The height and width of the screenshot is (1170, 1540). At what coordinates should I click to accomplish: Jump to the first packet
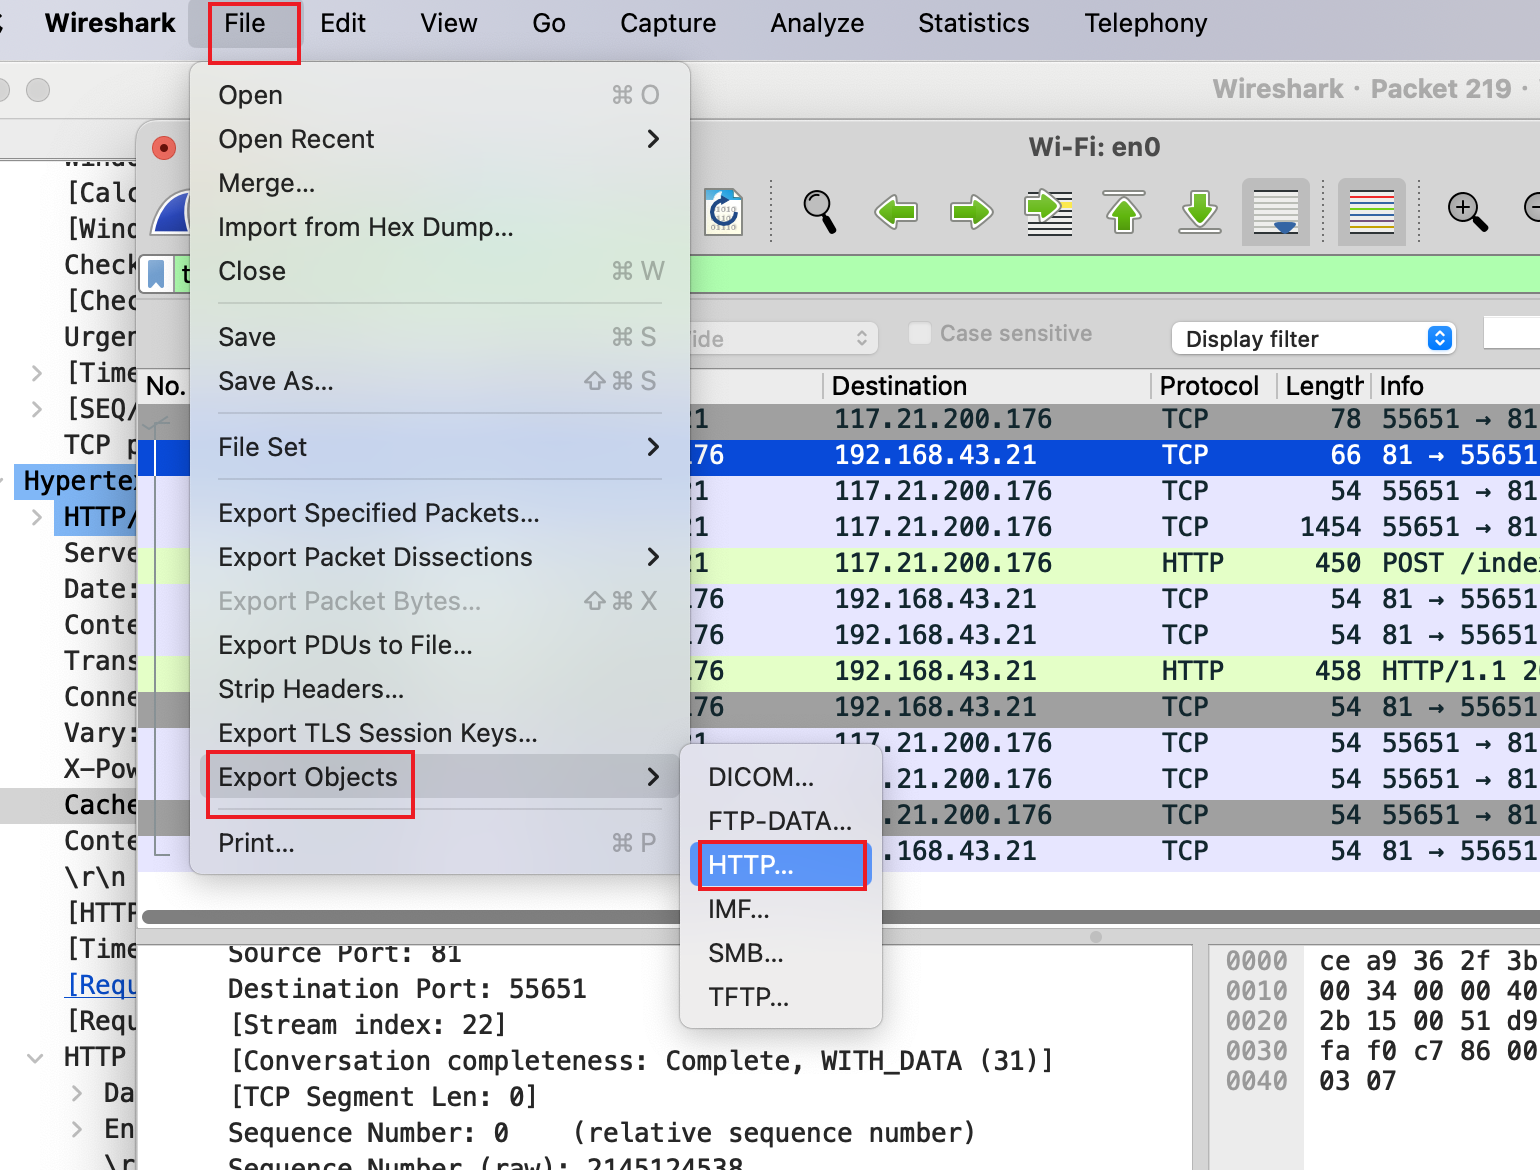click(1124, 211)
